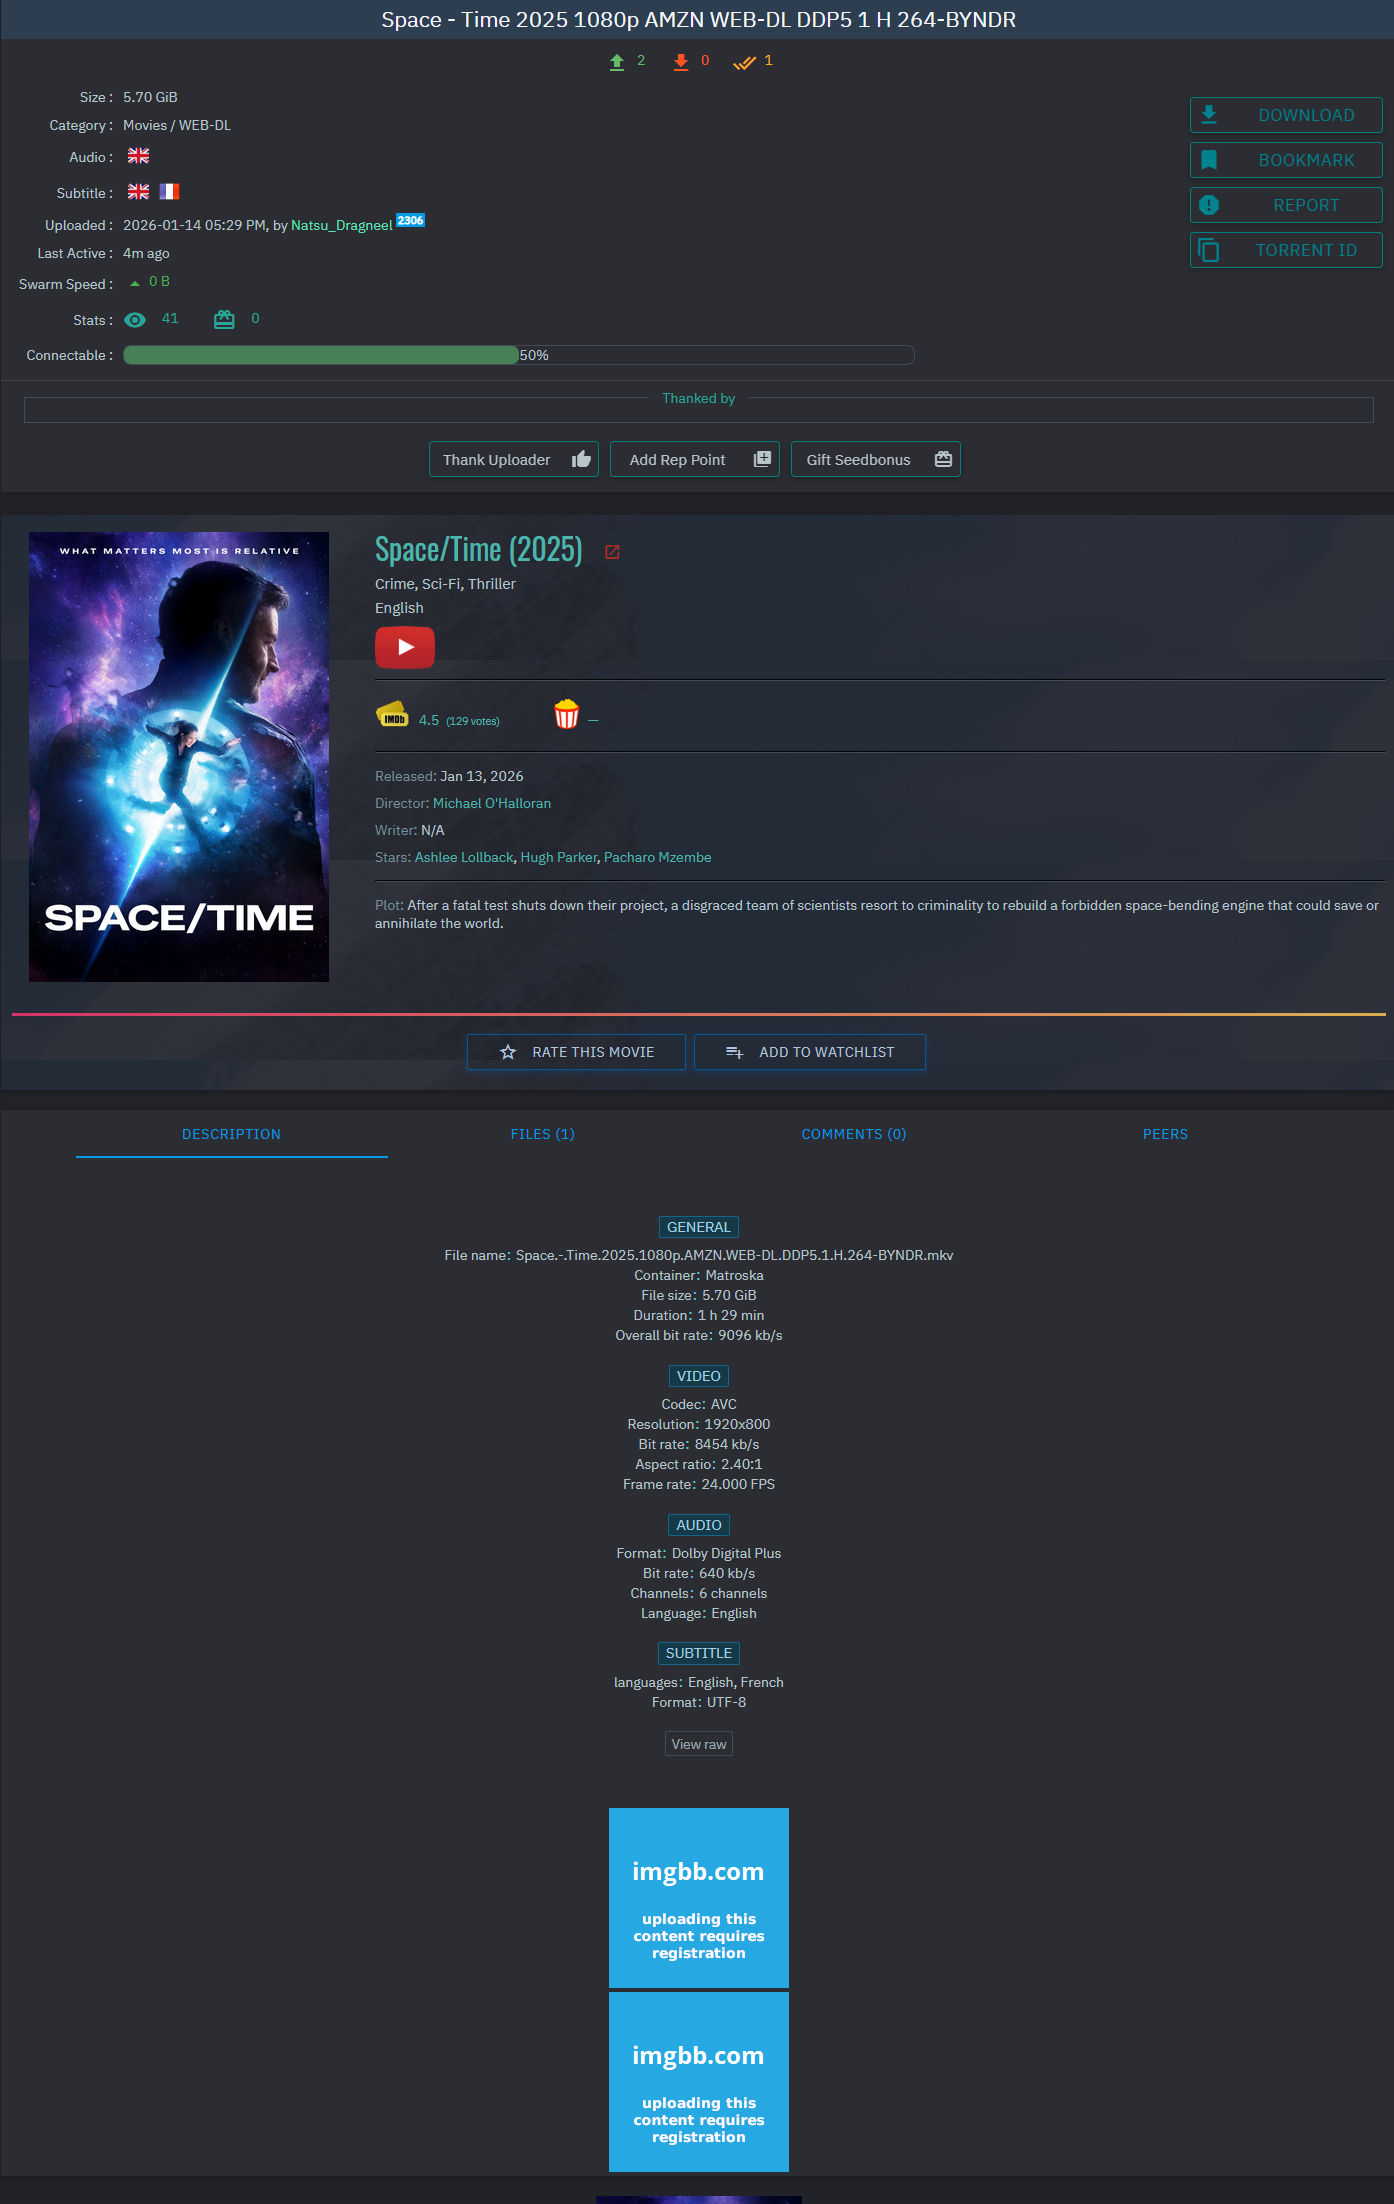1394x2204 pixels.
Task: Click the plus icon on Add Rep Point
Action: coord(762,459)
